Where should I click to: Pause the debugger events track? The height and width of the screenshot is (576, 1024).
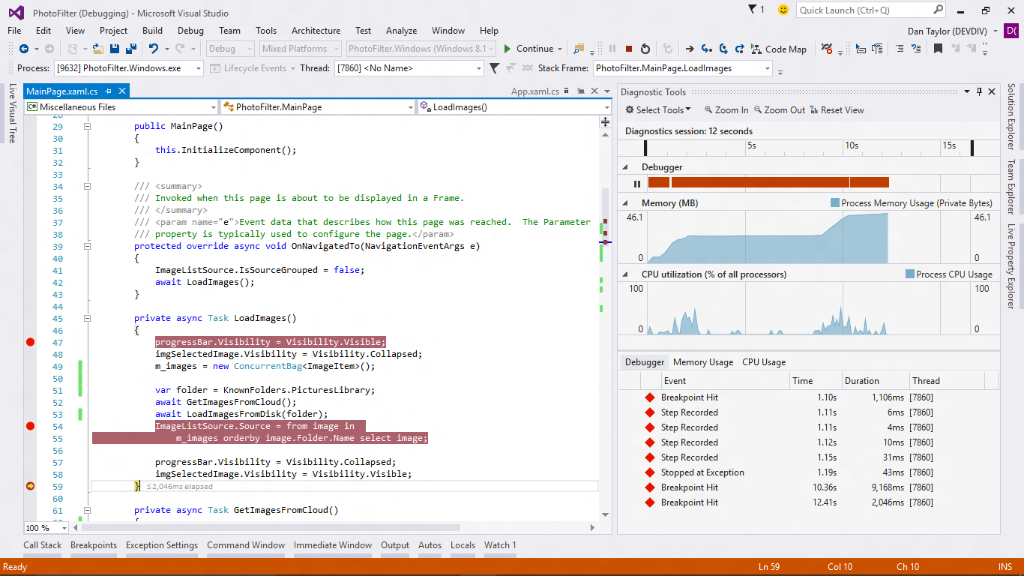point(637,184)
